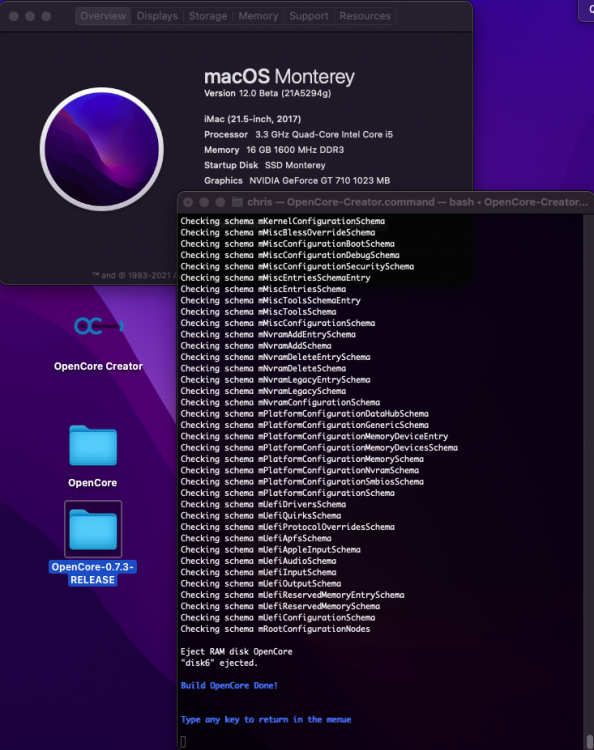Click the 'mUefiDriversSchema' line
The width and height of the screenshot is (594, 750).
click(263, 504)
